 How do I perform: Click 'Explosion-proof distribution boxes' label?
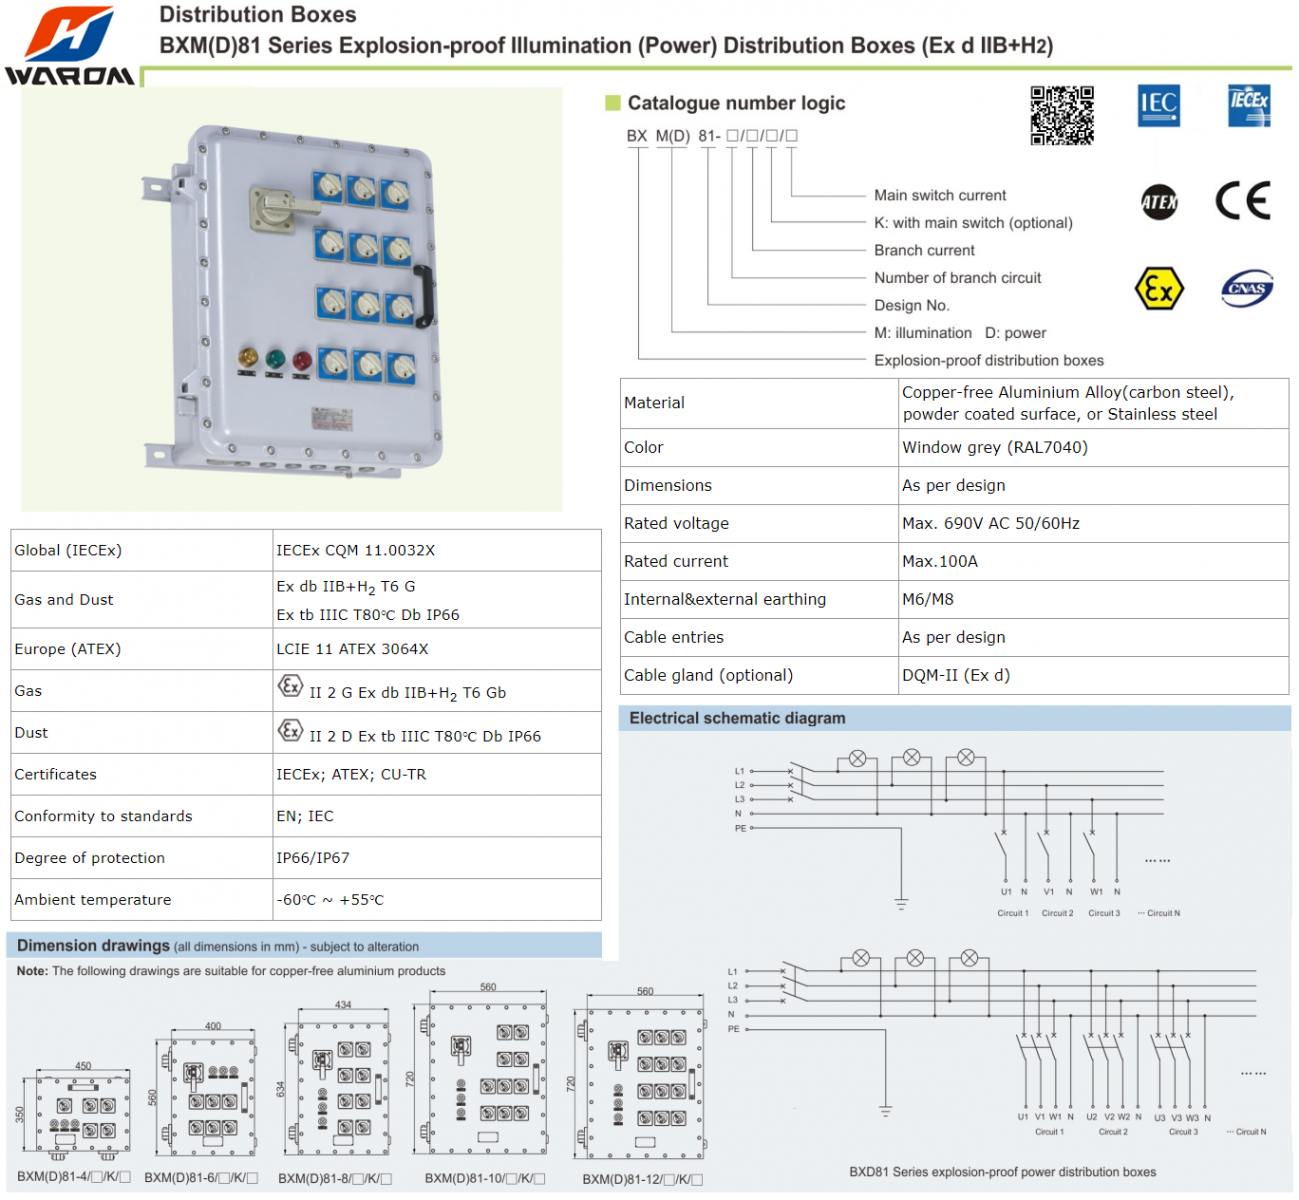989,360
